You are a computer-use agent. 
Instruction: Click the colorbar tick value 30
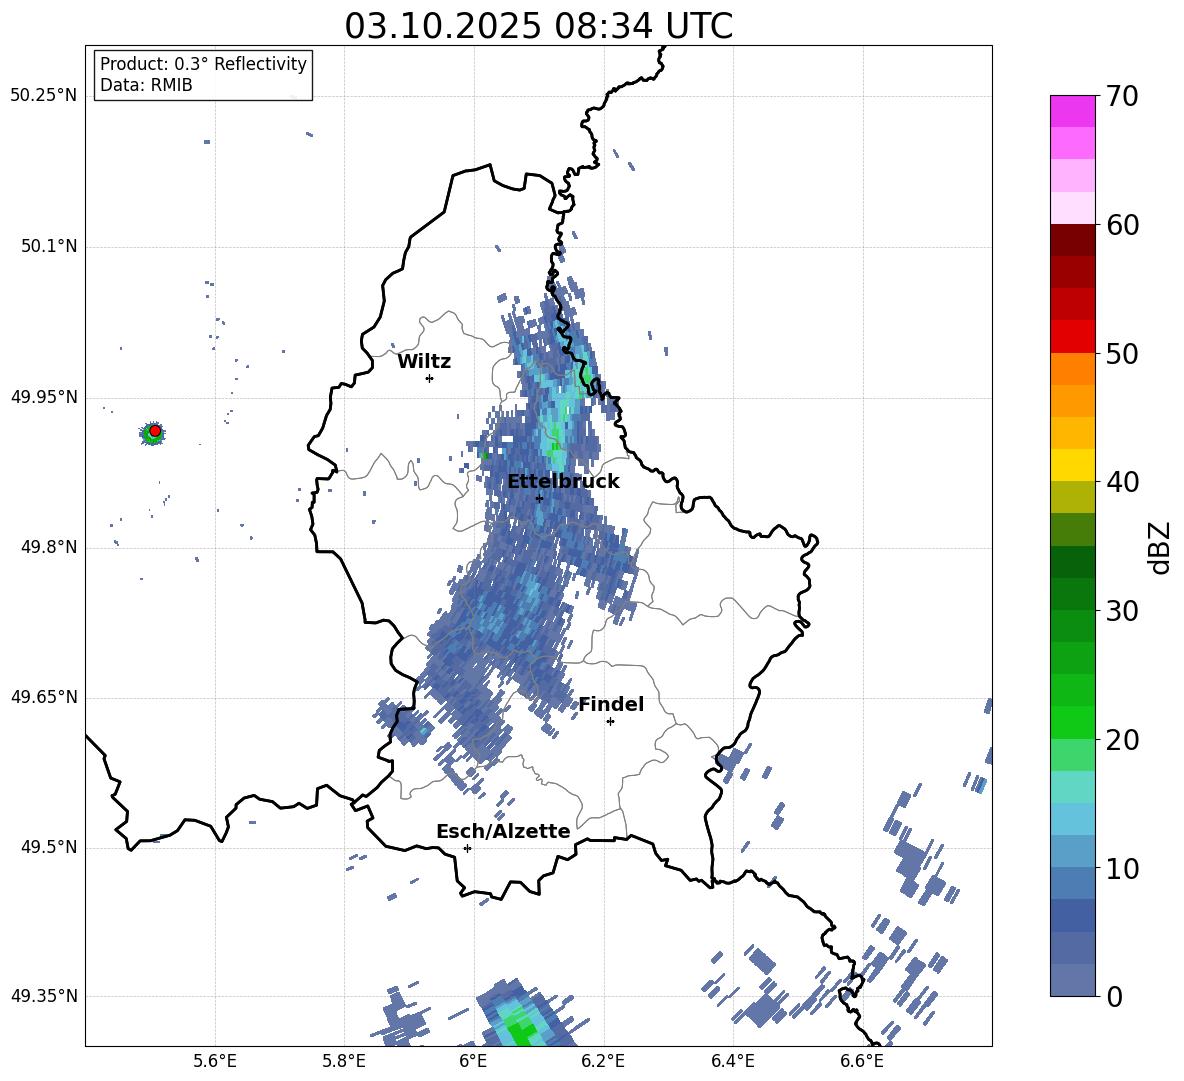tap(1123, 611)
